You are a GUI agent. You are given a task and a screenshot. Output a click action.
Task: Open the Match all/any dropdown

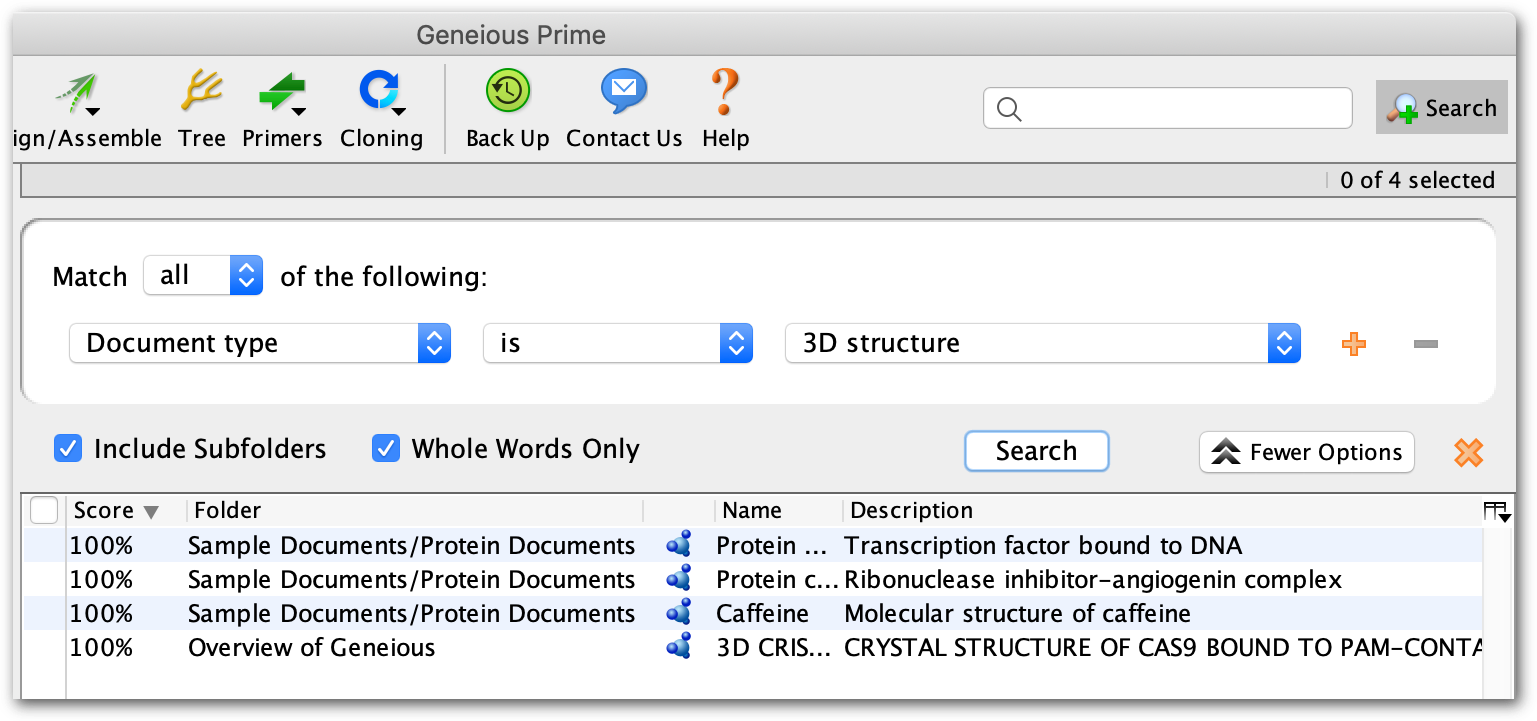[x=203, y=275]
